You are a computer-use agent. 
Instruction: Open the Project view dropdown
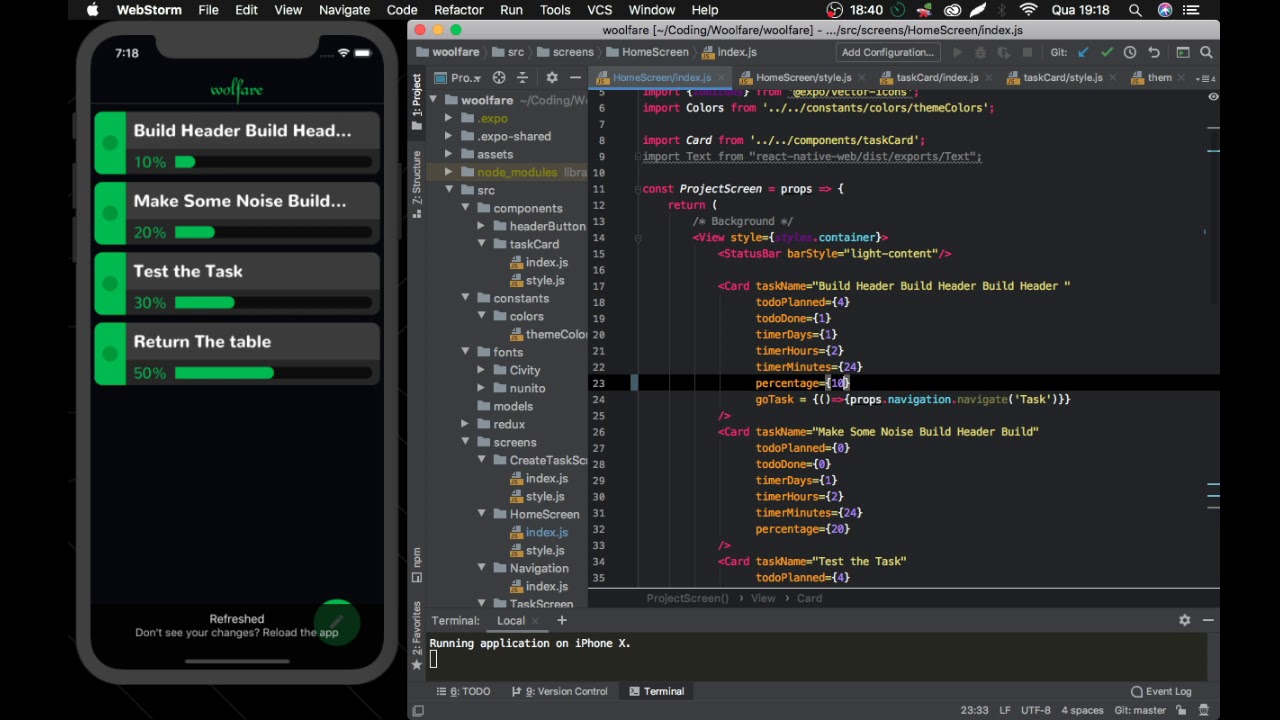click(x=458, y=77)
